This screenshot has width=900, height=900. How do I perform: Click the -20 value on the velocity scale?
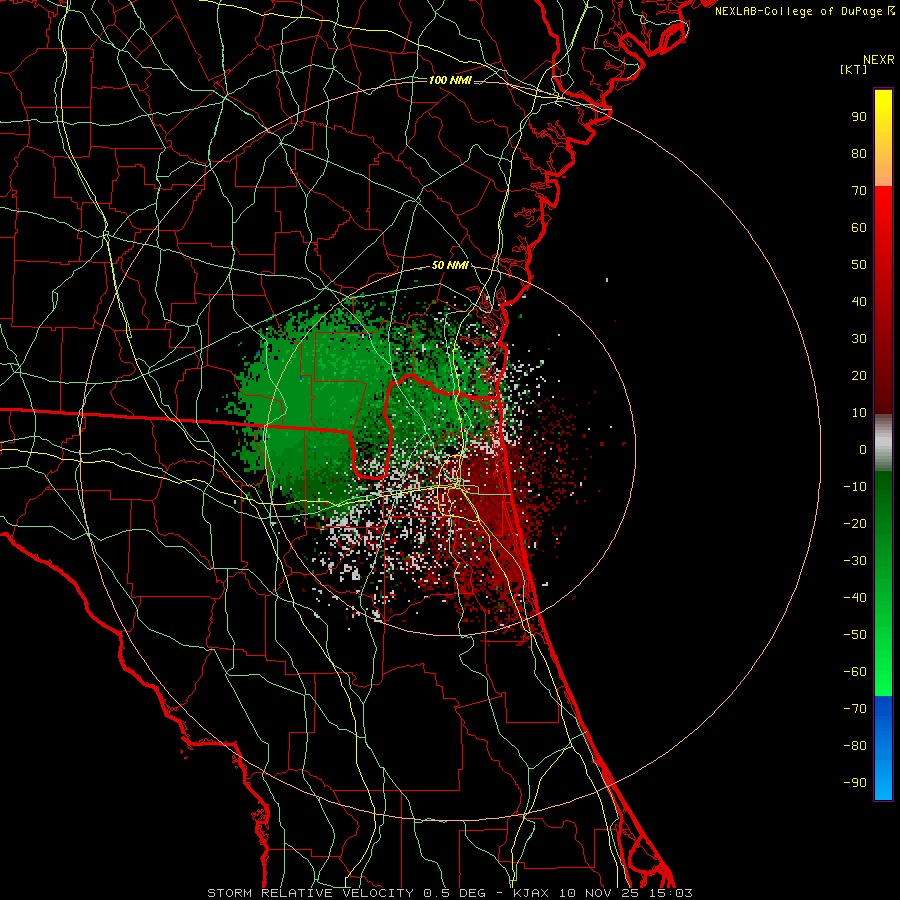point(855,524)
